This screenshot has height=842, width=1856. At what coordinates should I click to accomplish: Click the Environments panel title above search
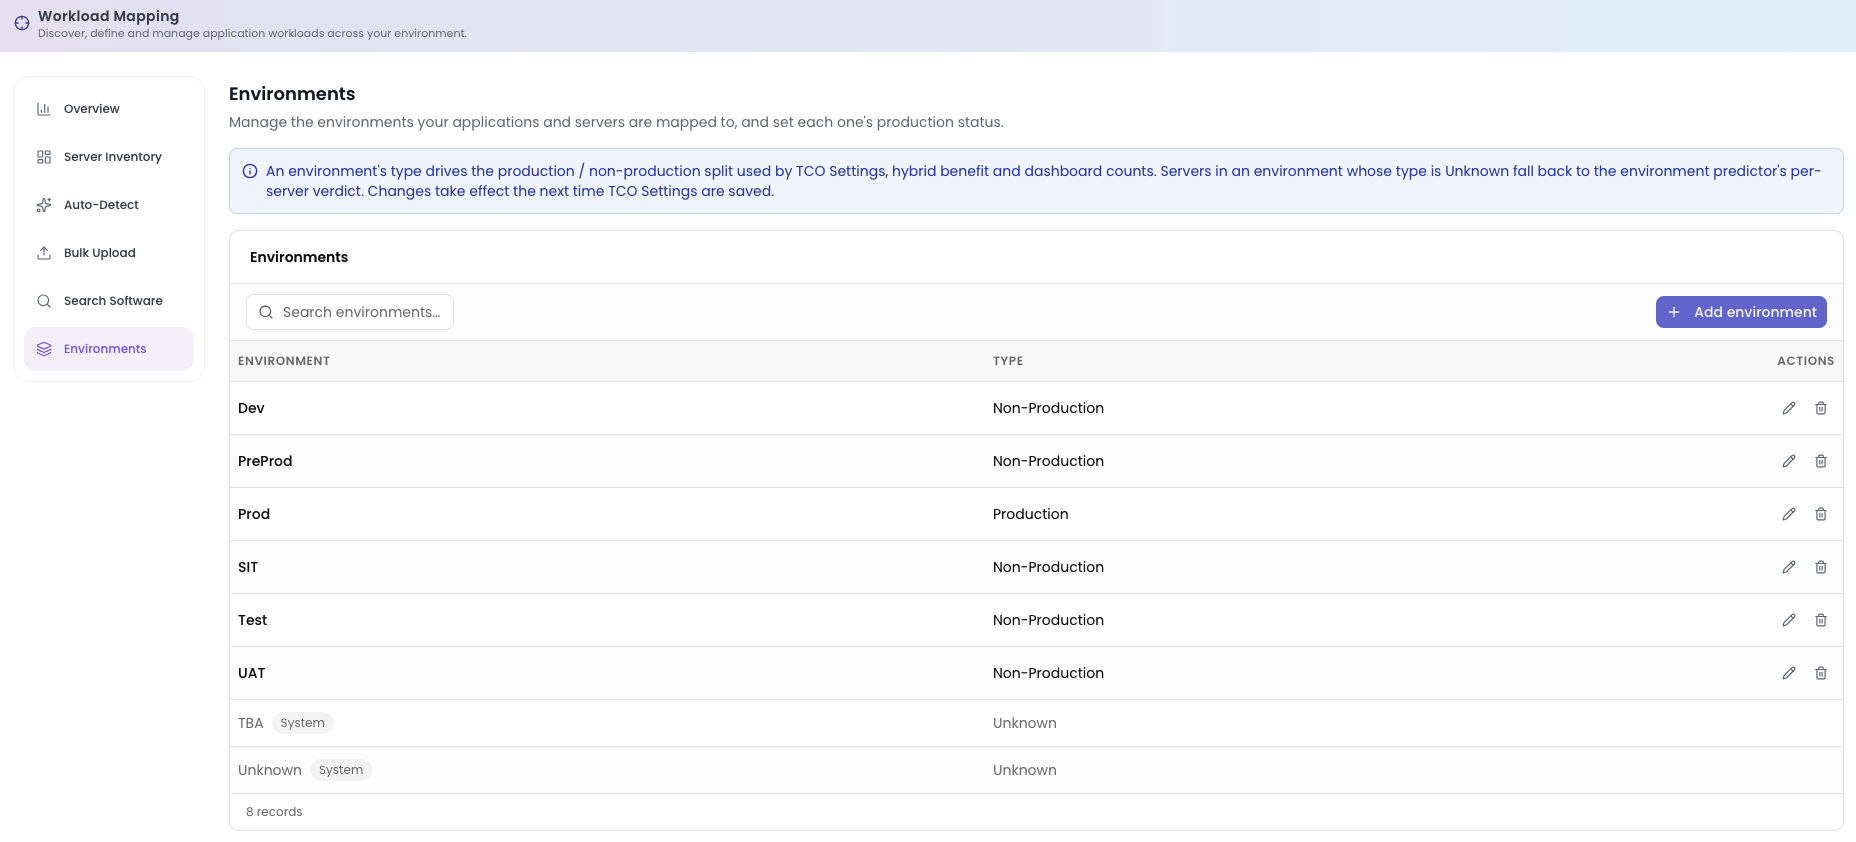point(299,257)
